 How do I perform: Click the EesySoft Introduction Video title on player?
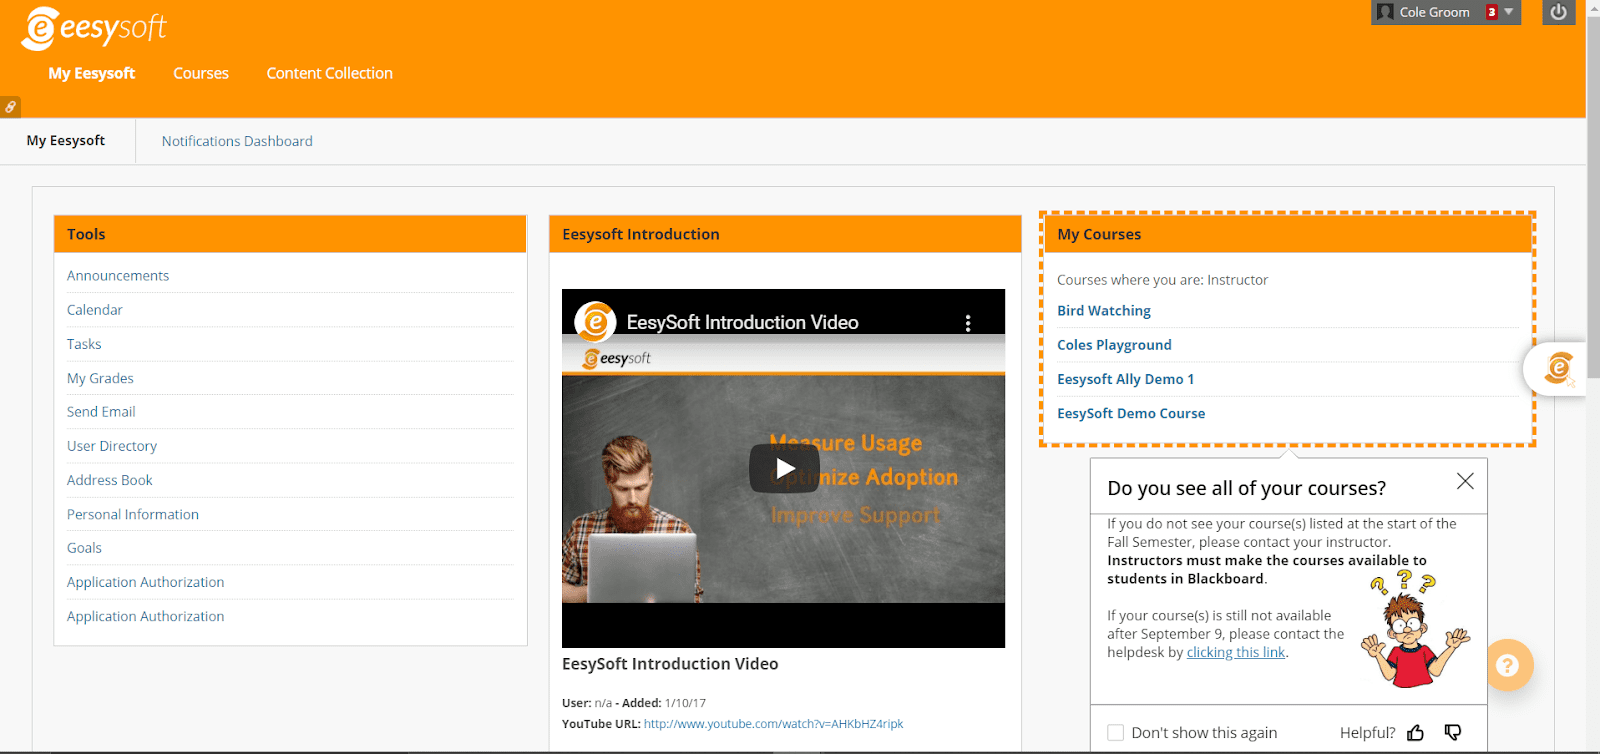[x=742, y=322]
